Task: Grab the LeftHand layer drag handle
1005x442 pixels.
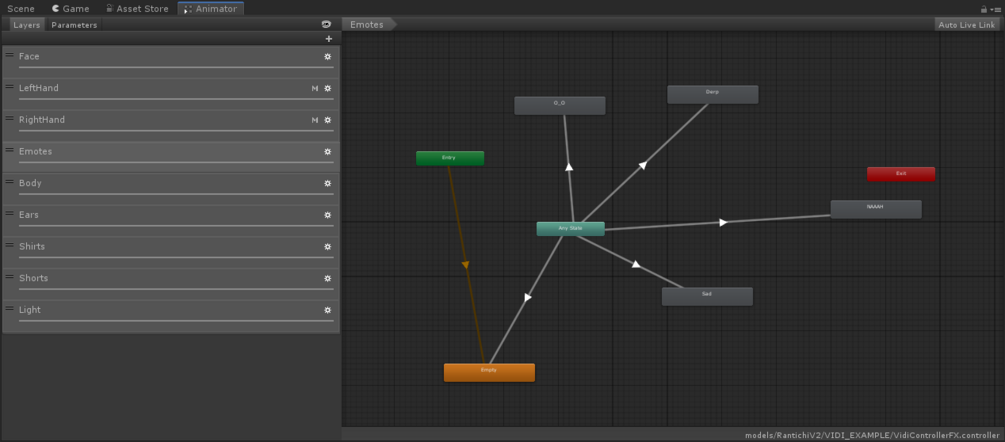Action: point(10,86)
